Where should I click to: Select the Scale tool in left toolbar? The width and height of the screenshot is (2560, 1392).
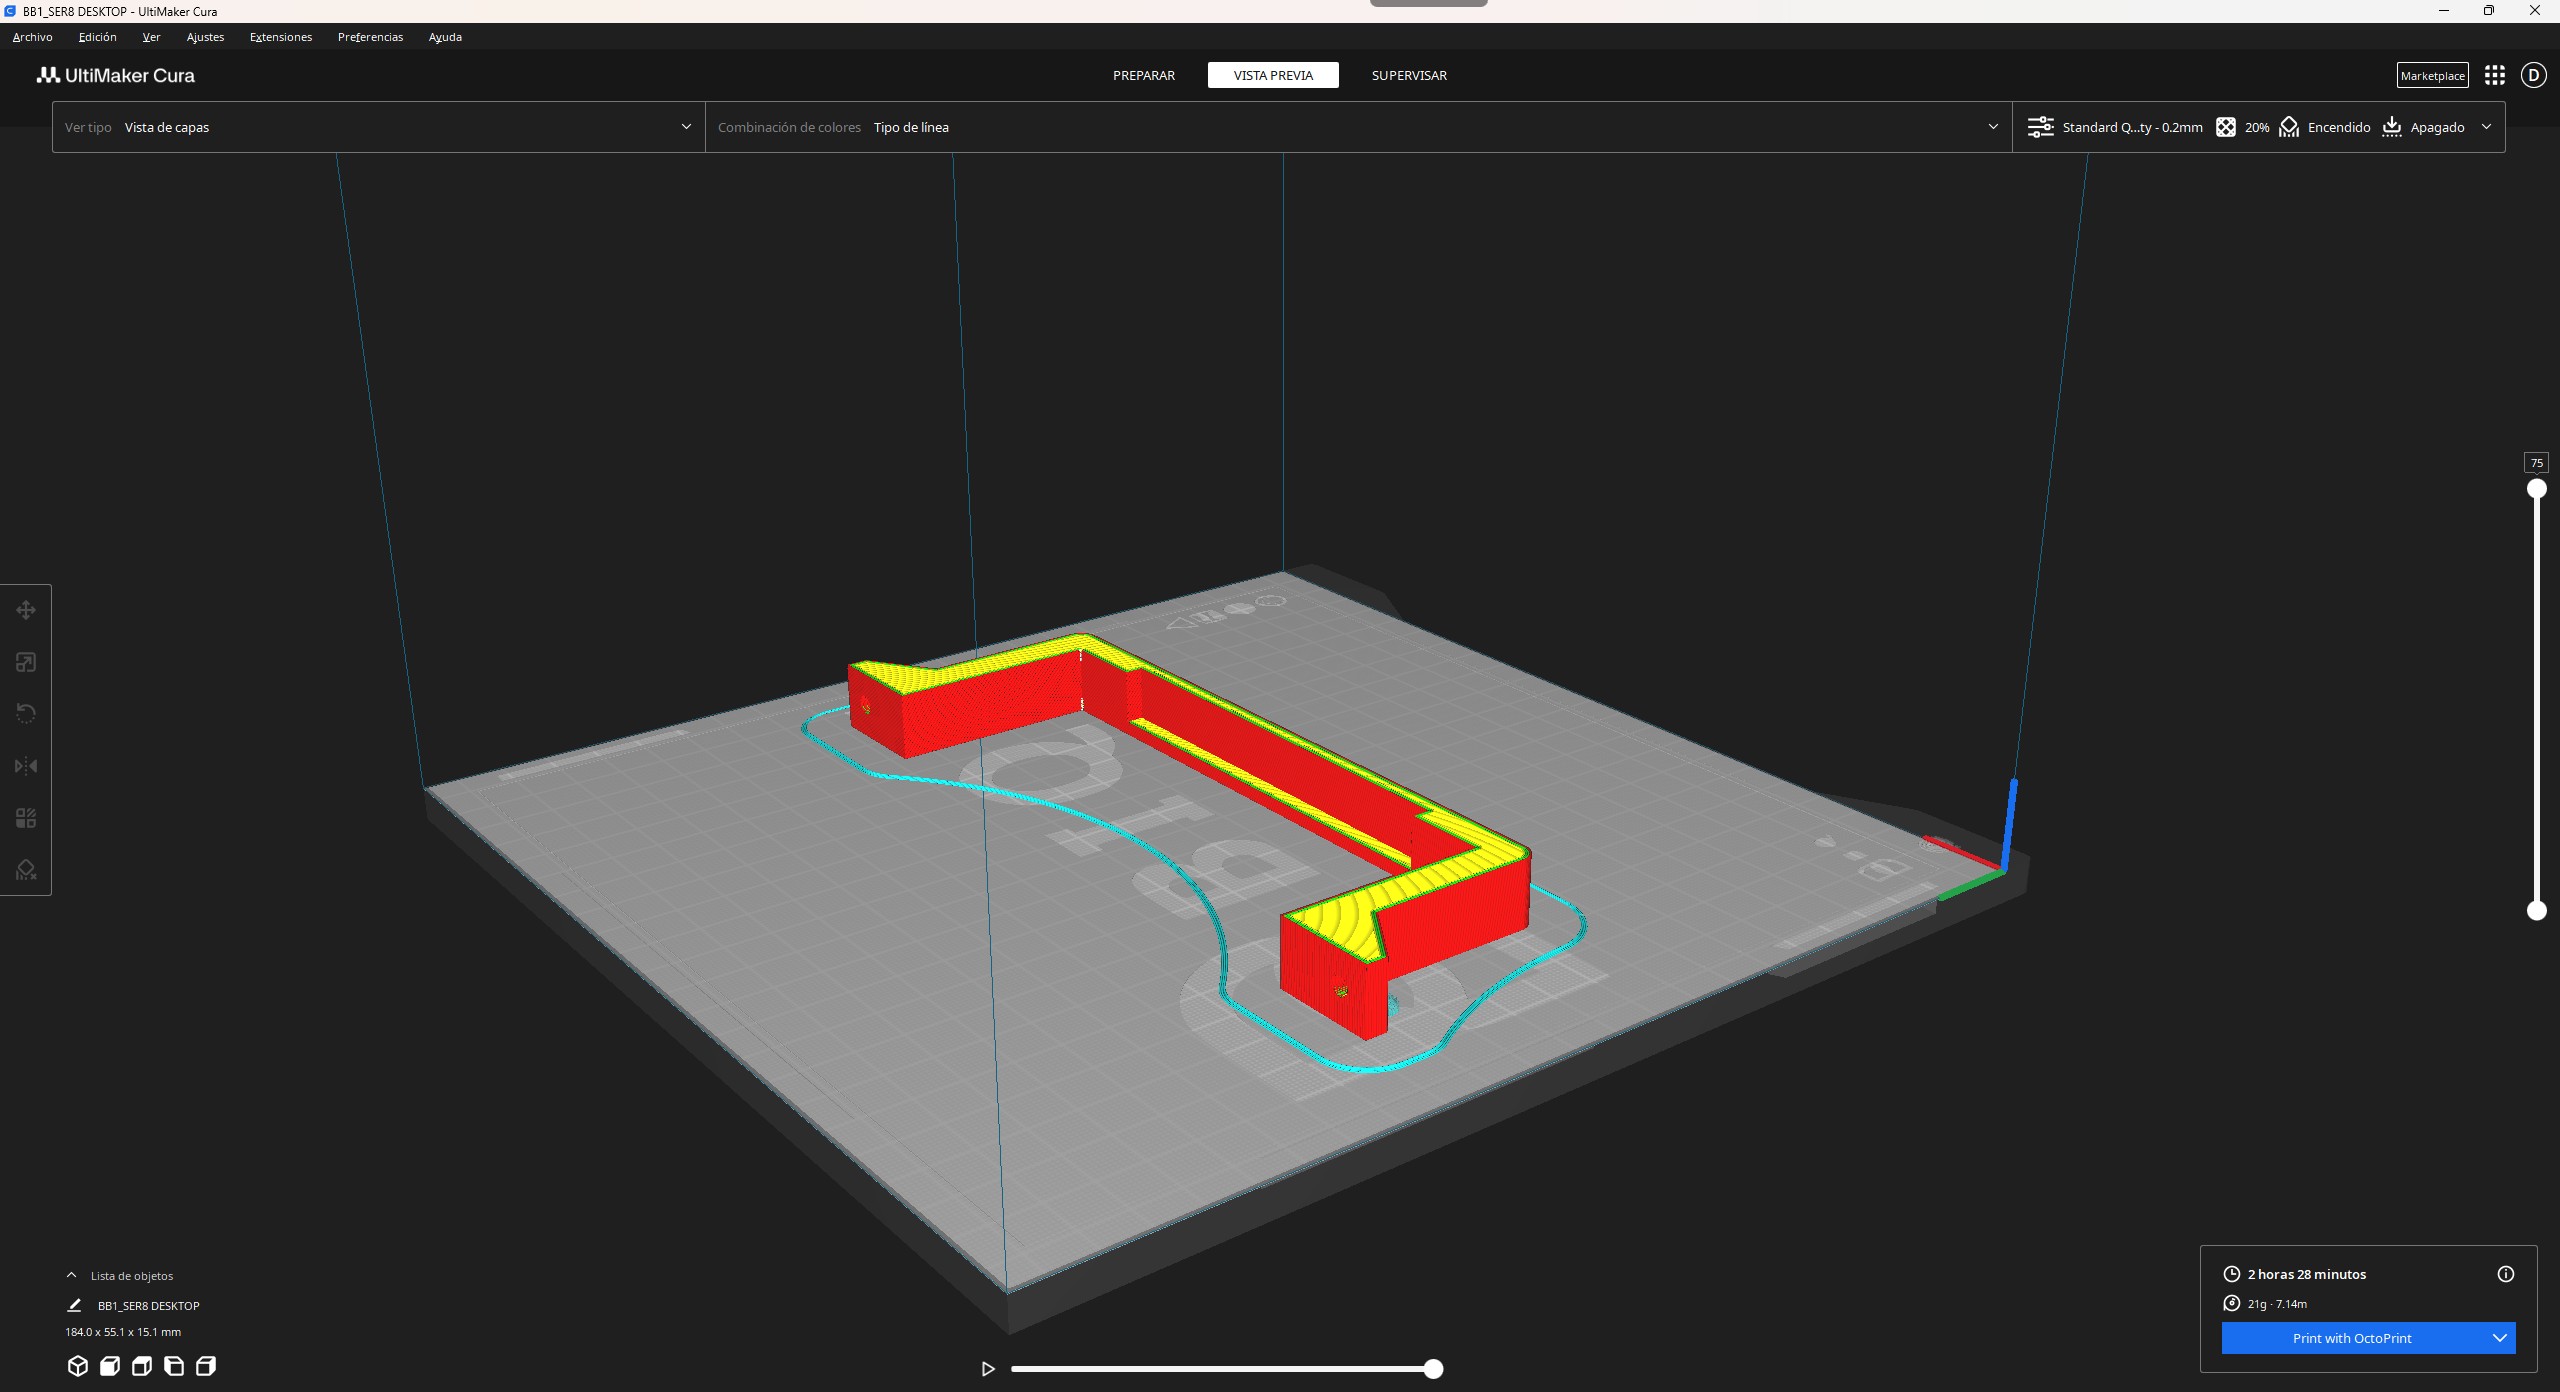26,662
